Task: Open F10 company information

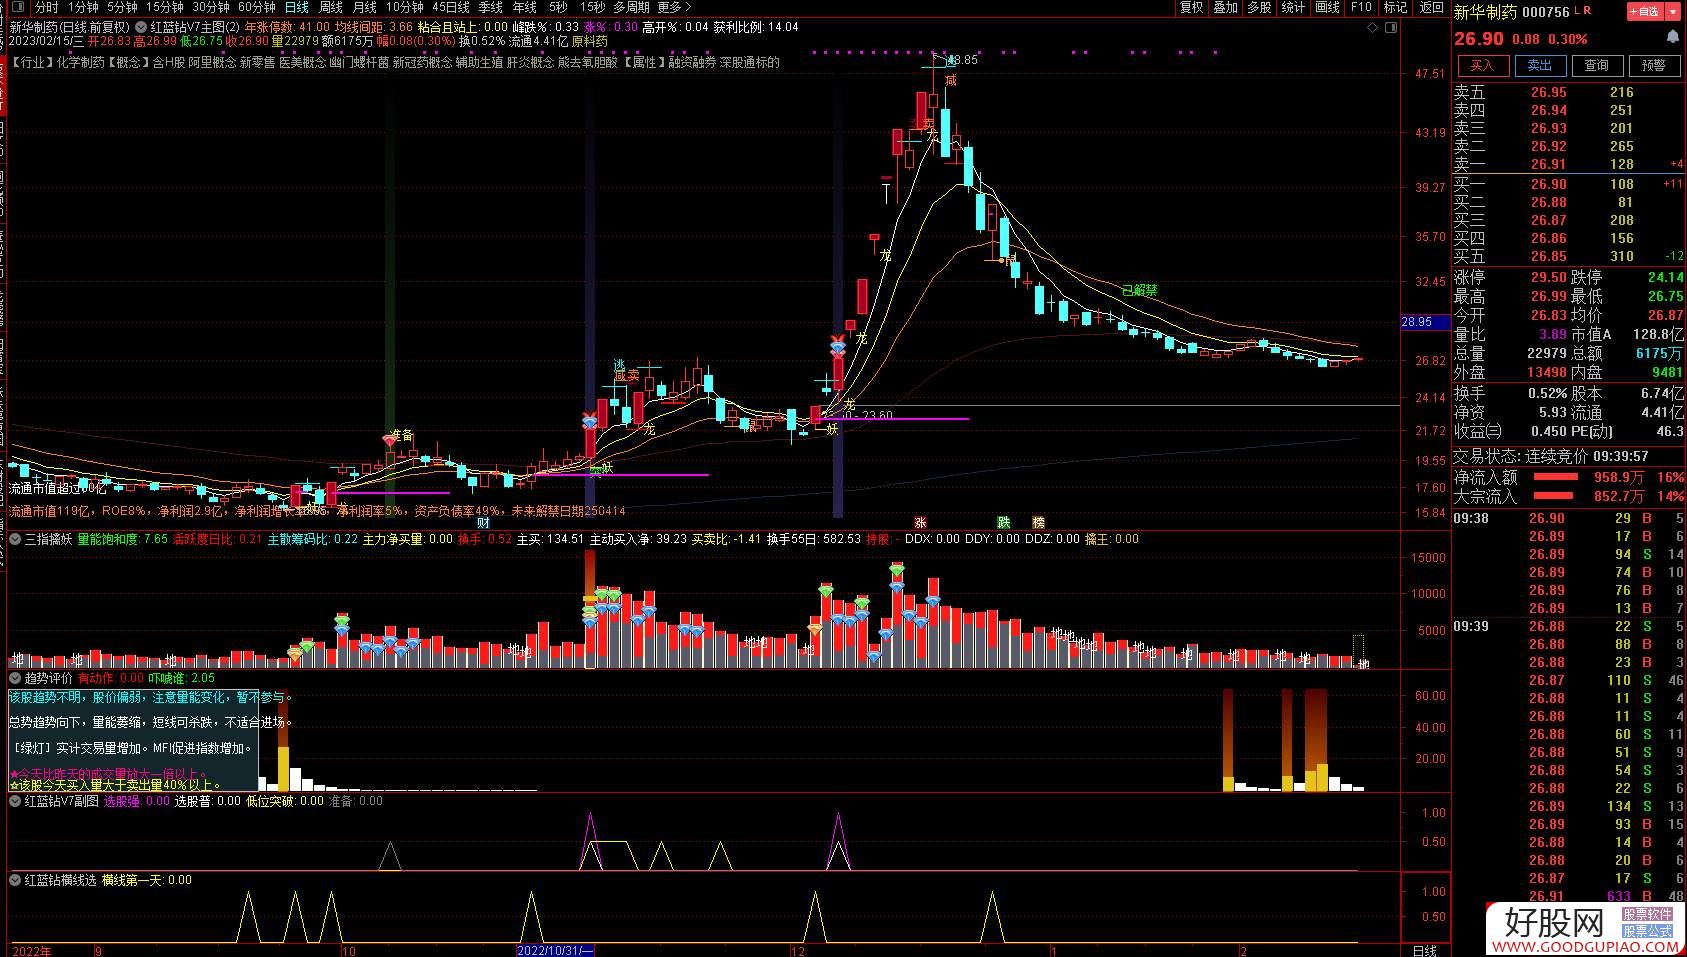Action: [x=1361, y=7]
